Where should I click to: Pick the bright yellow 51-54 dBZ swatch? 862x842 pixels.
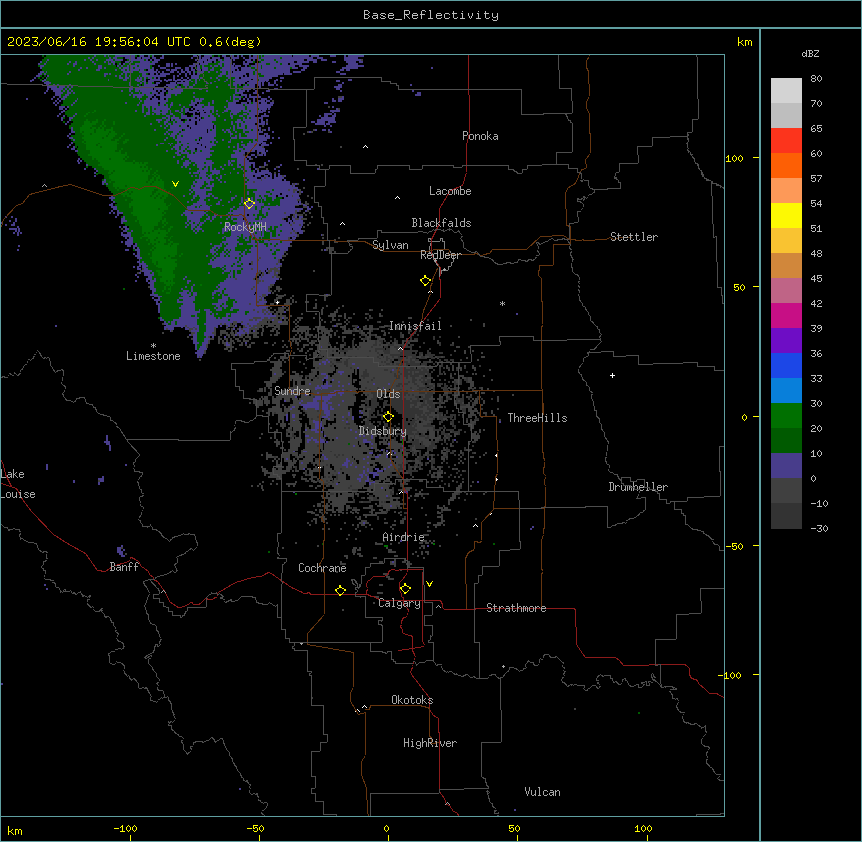click(x=786, y=216)
